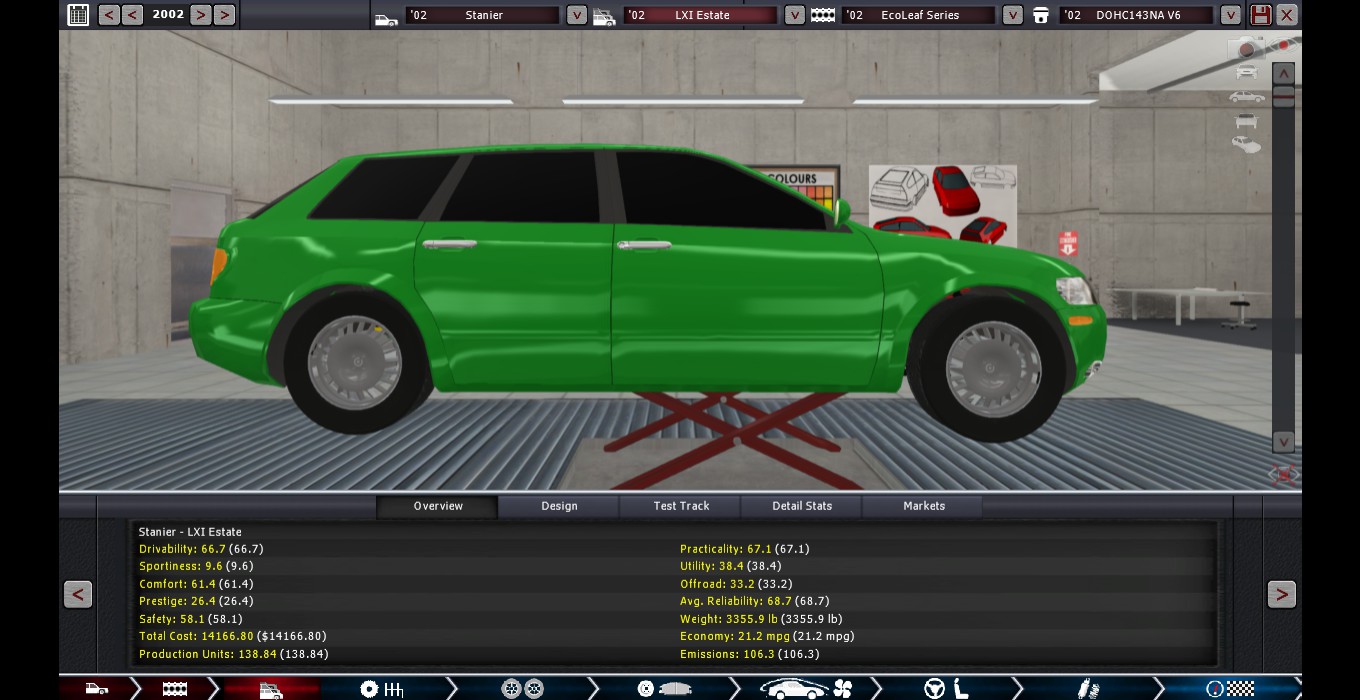
Task: Open the highlighted trim step in bottom bar
Action: [x=270, y=689]
